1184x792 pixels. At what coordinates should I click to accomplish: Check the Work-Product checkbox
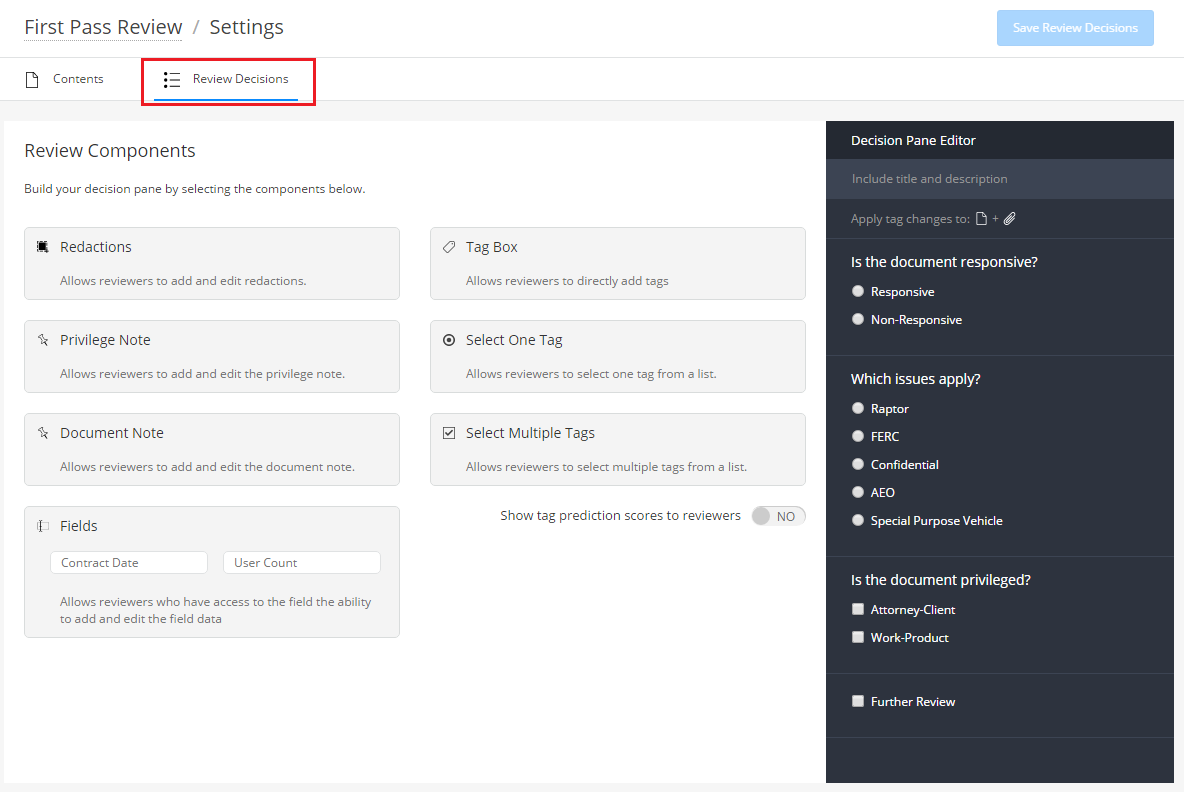tap(858, 637)
